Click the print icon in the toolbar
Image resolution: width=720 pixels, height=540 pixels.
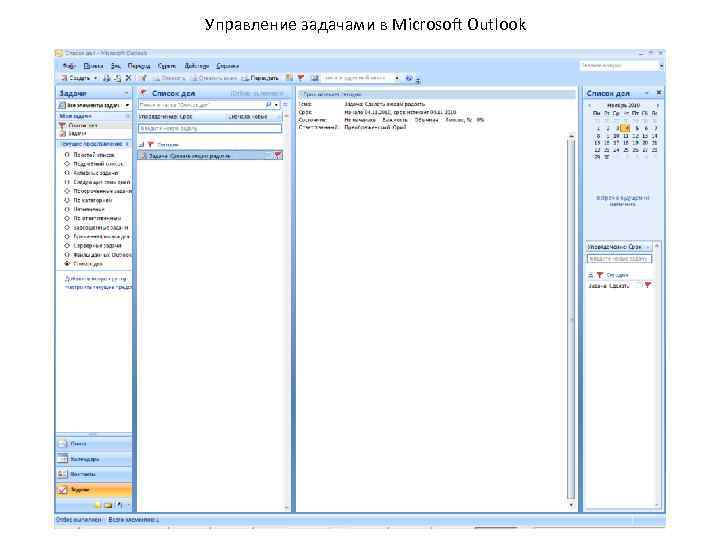(107, 79)
